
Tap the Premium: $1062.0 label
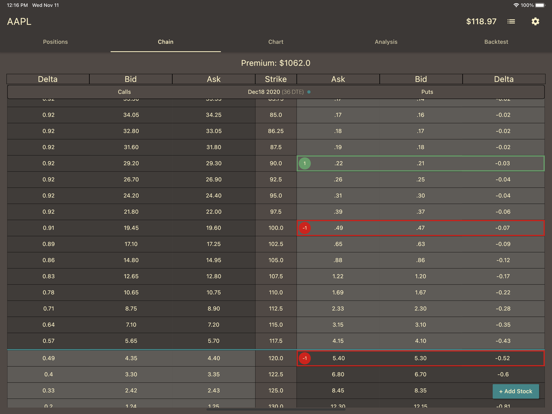pyautogui.click(x=276, y=63)
